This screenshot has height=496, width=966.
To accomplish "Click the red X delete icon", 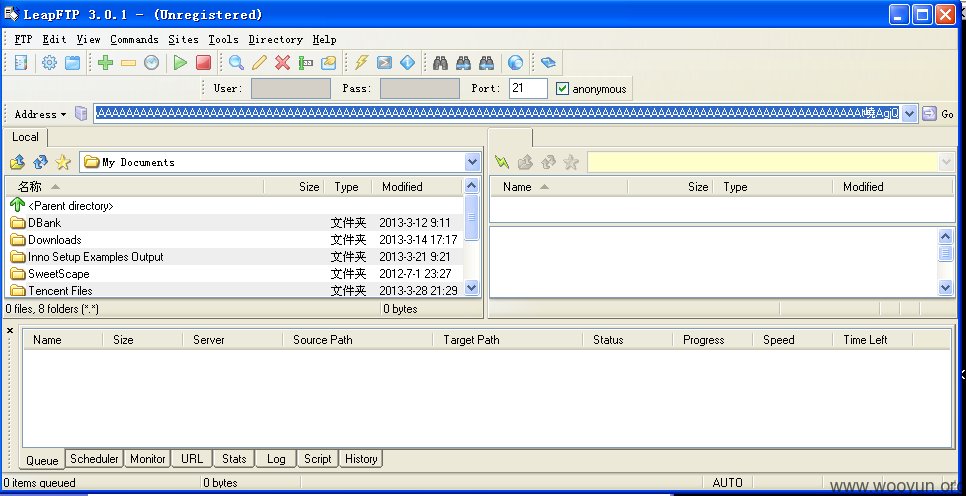I will (x=282, y=62).
